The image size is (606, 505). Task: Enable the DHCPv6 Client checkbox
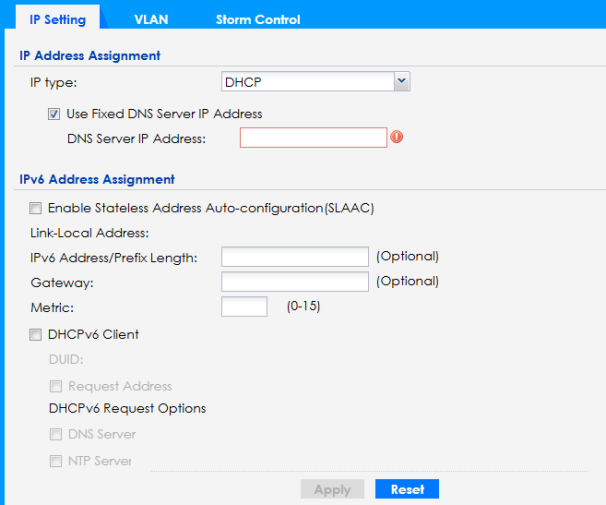click(37, 334)
